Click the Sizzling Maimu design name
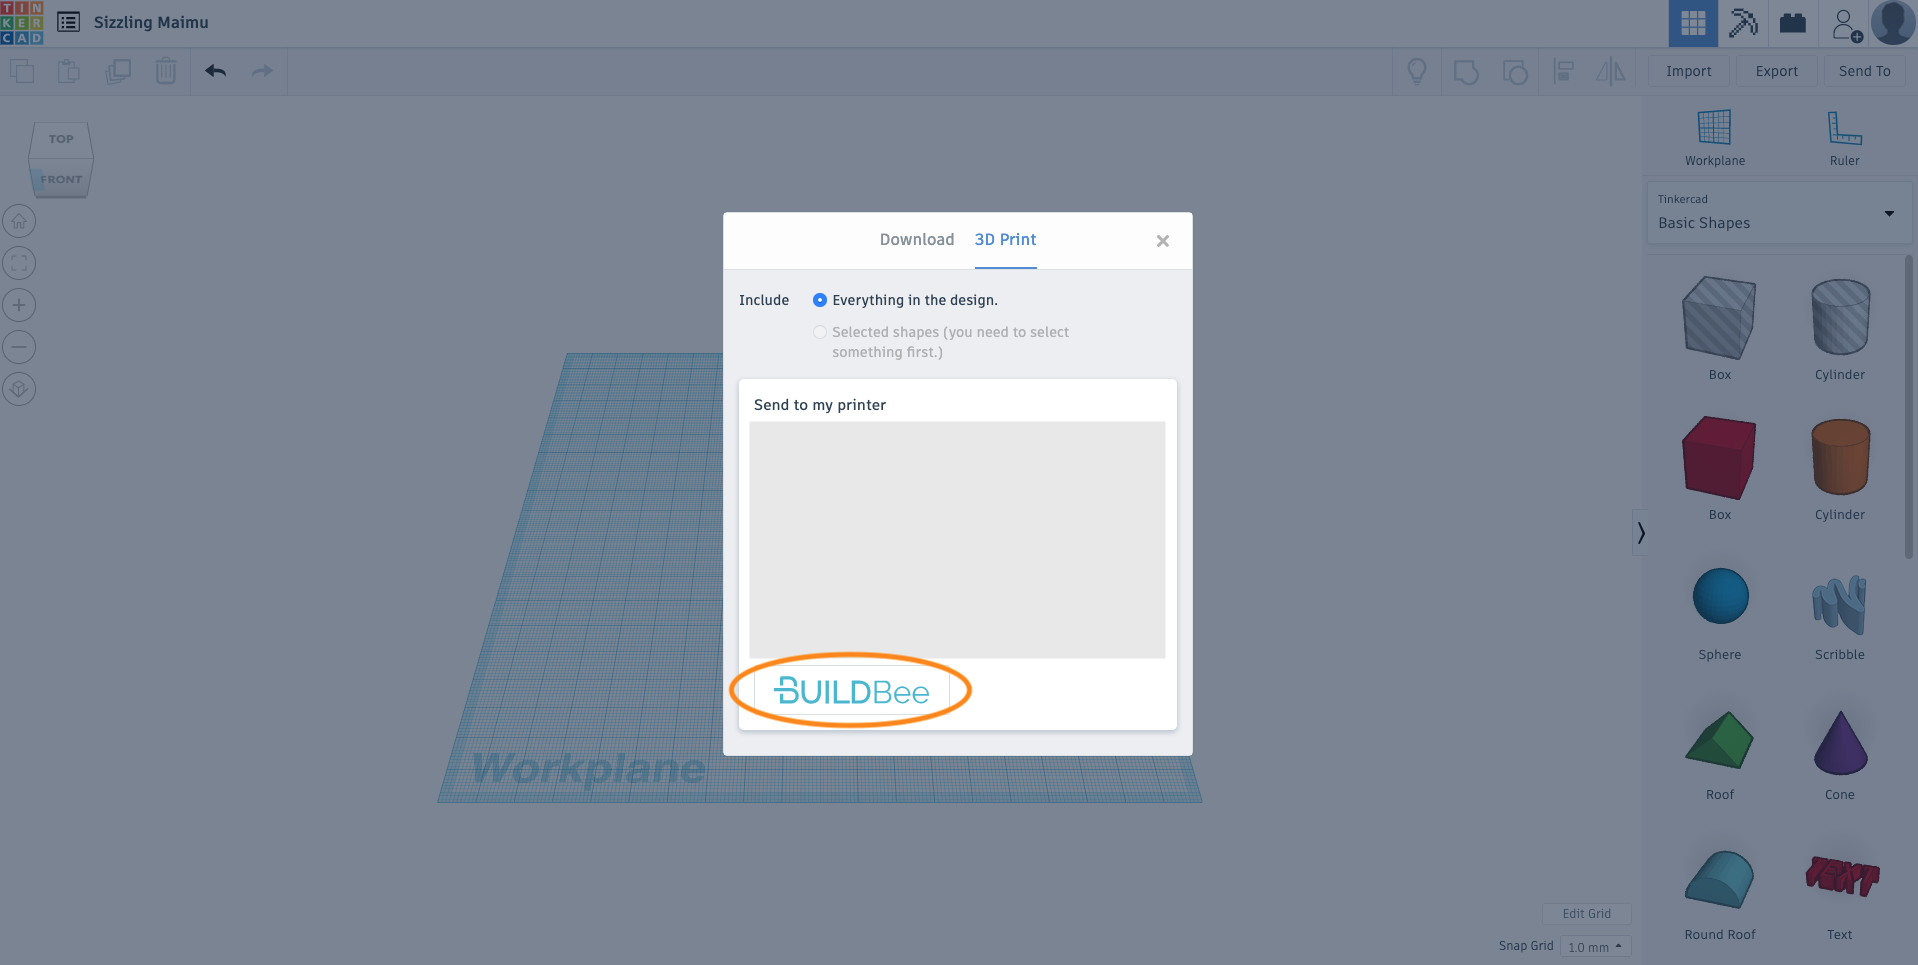The image size is (1918, 965). pyautogui.click(x=151, y=22)
